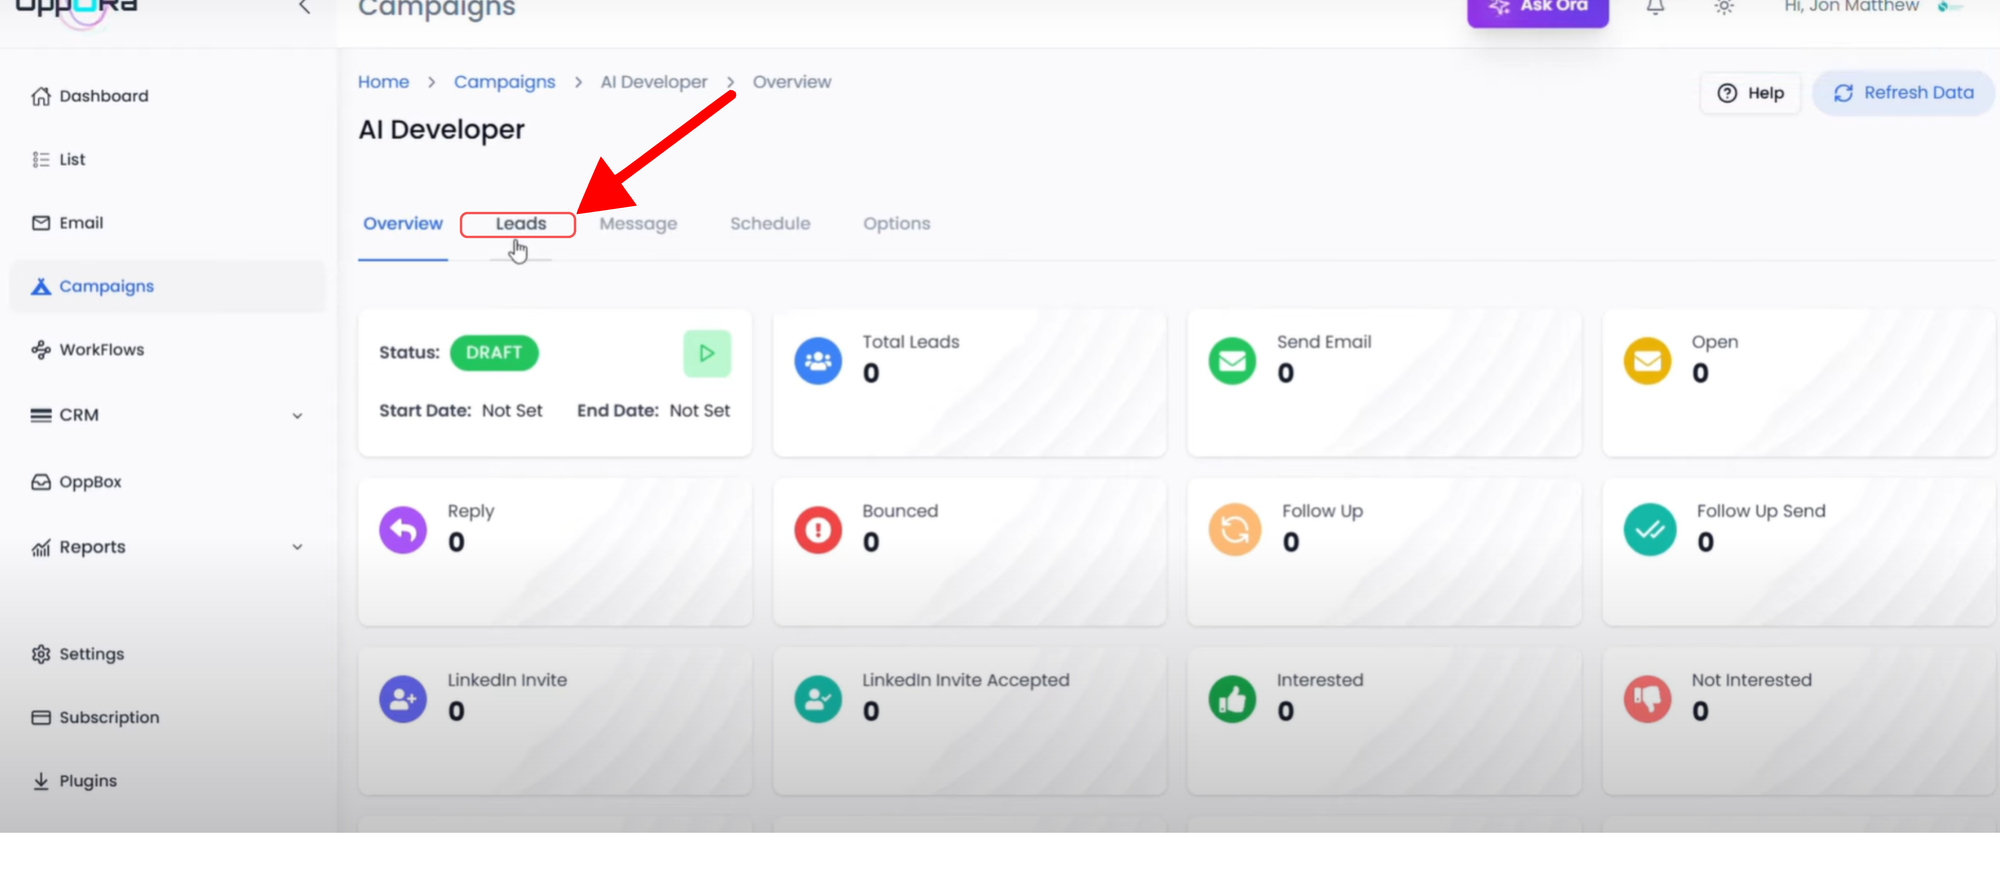Click the Ask Ora button
Screen dimensions: 2000x871
click(x=1537, y=9)
